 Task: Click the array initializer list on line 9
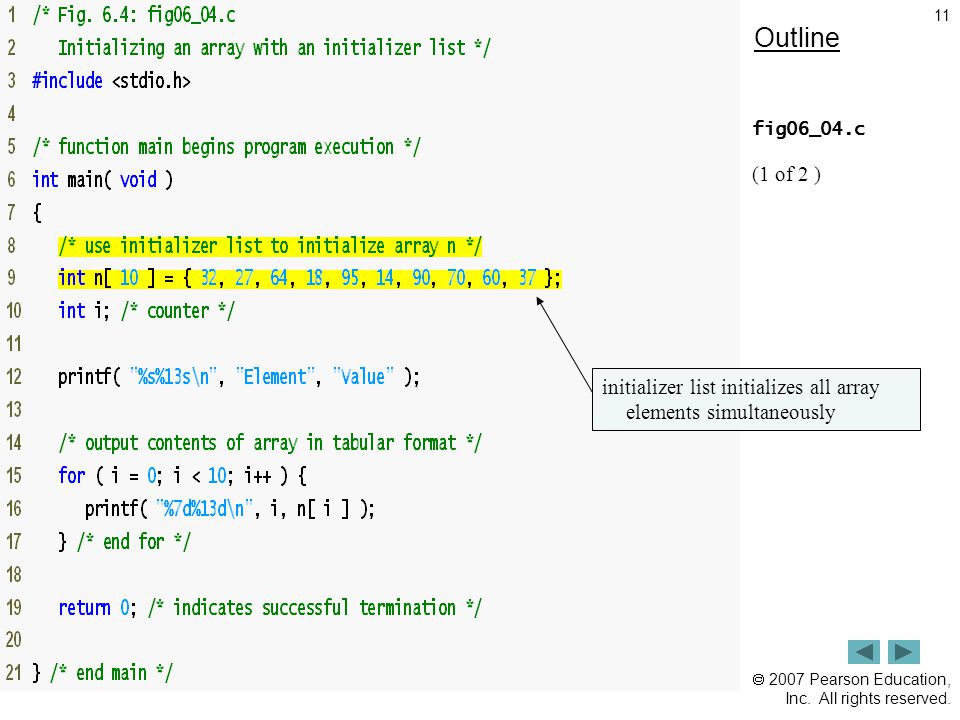click(309, 278)
